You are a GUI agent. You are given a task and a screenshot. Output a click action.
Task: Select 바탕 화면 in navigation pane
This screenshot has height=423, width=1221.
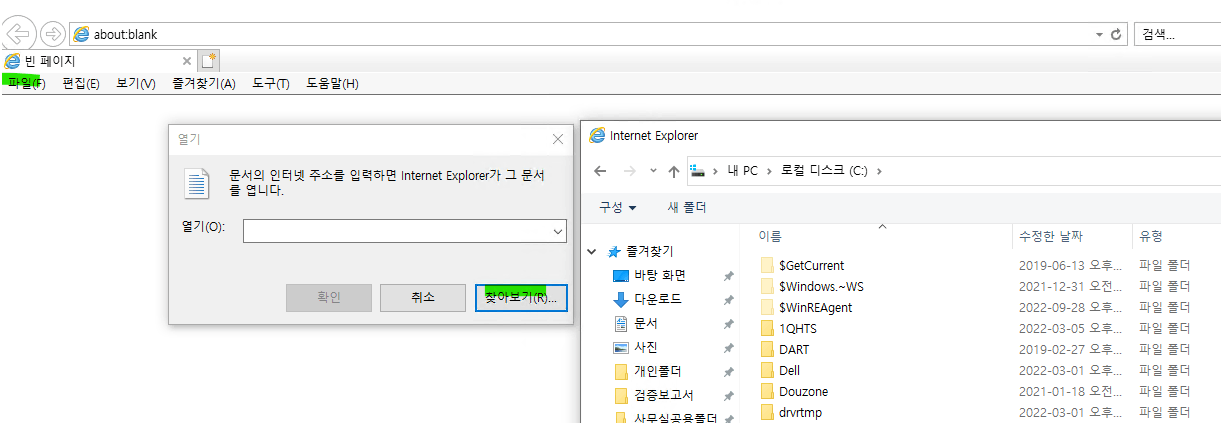(660, 275)
